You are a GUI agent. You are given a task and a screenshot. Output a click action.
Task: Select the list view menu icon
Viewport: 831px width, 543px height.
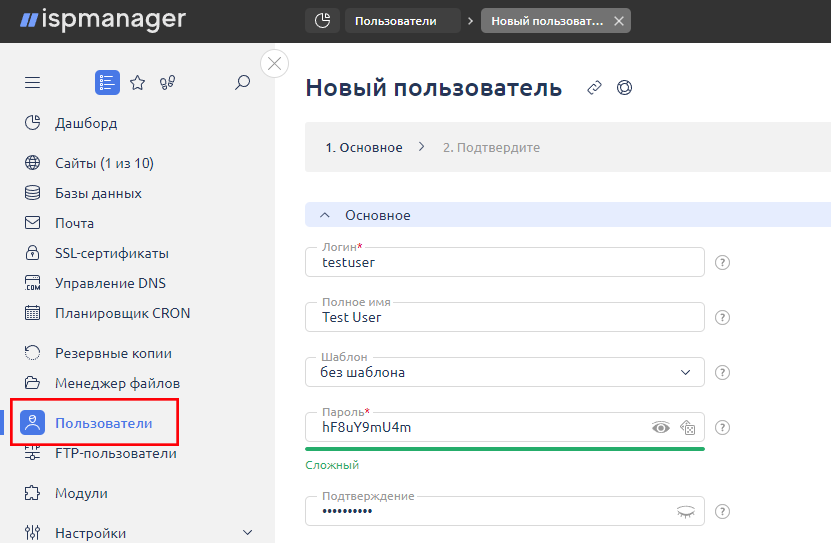[x=107, y=83]
